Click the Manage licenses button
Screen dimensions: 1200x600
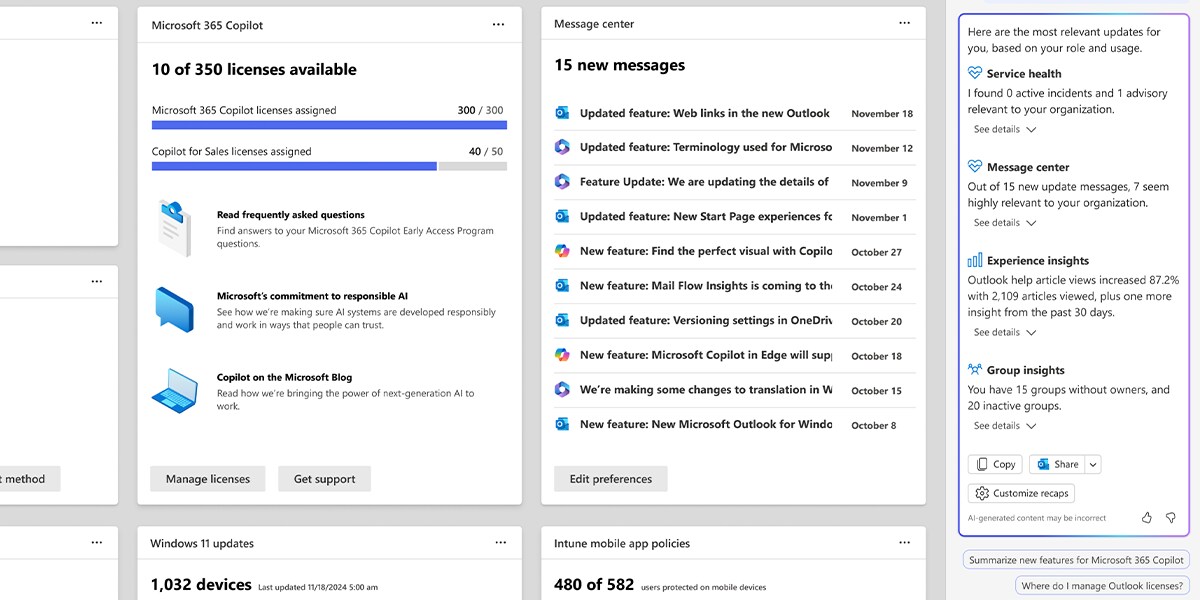[208, 479]
